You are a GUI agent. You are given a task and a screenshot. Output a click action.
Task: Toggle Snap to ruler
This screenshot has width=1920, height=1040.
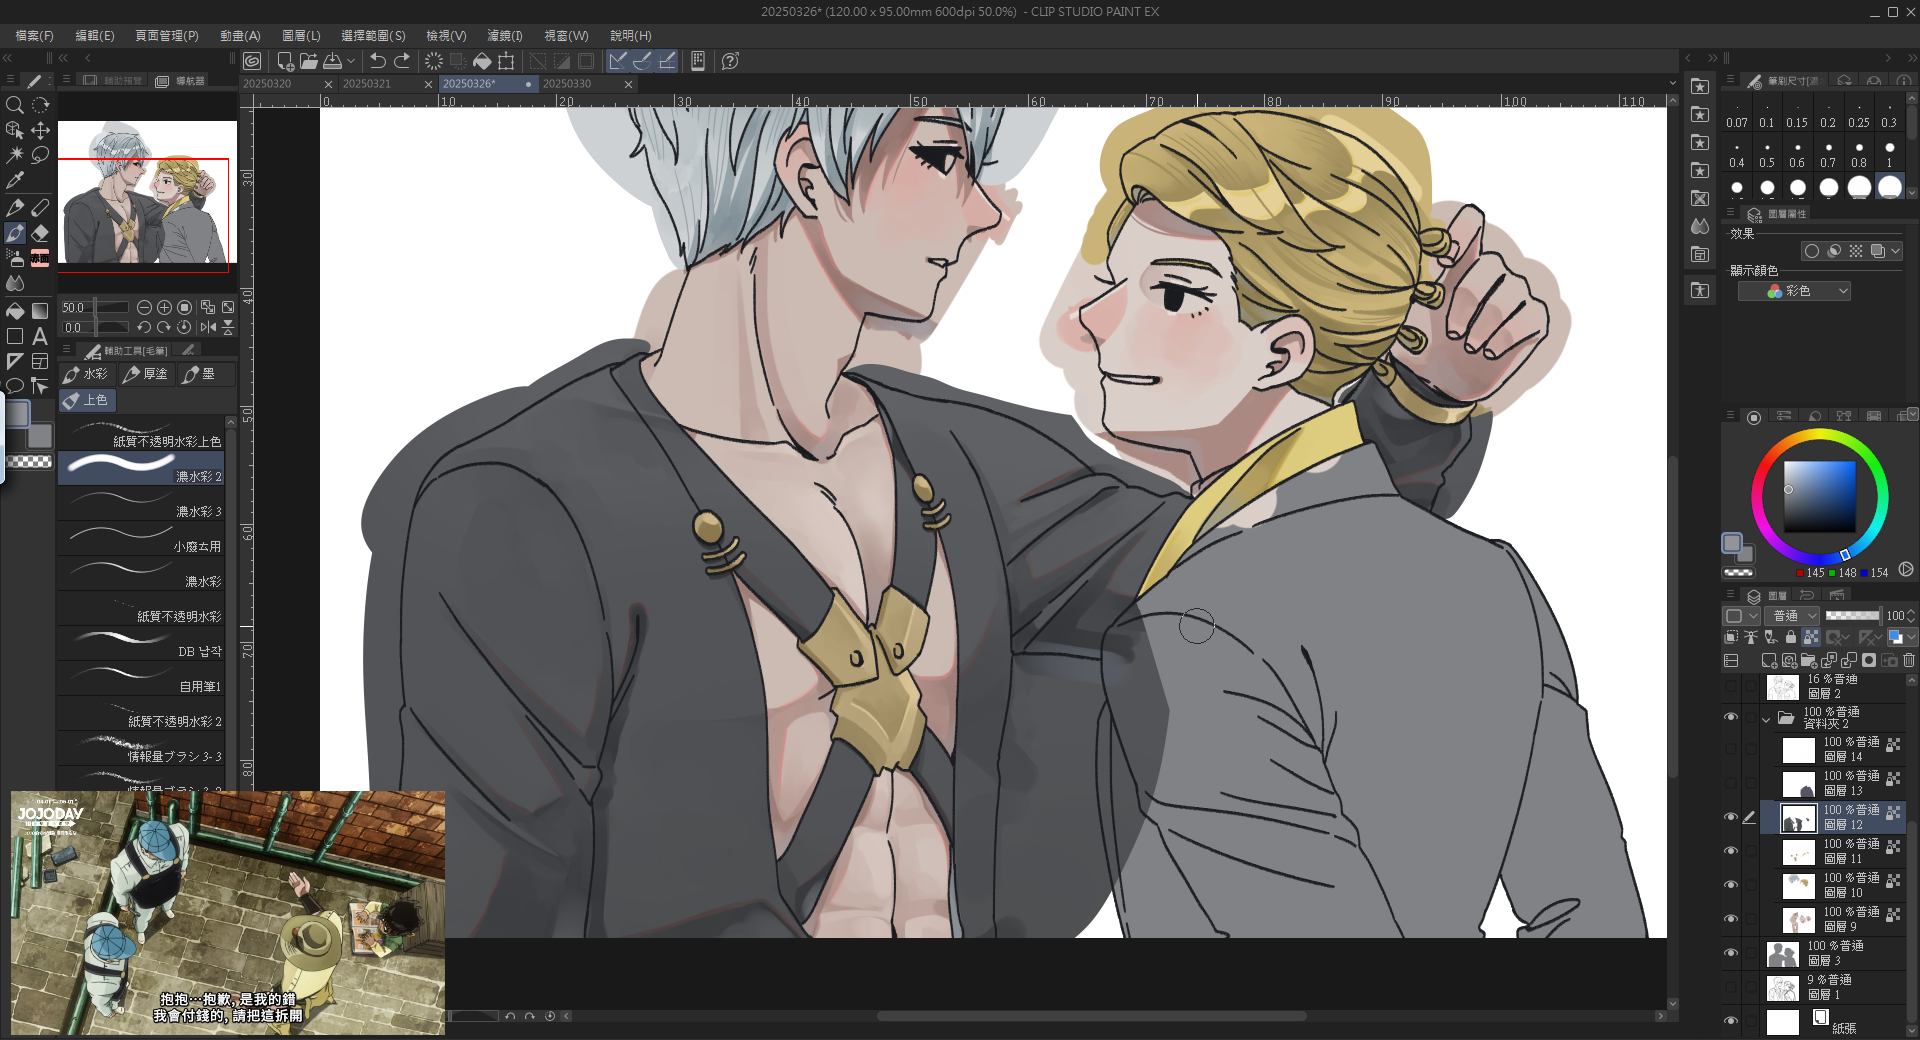(x=618, y=61)
